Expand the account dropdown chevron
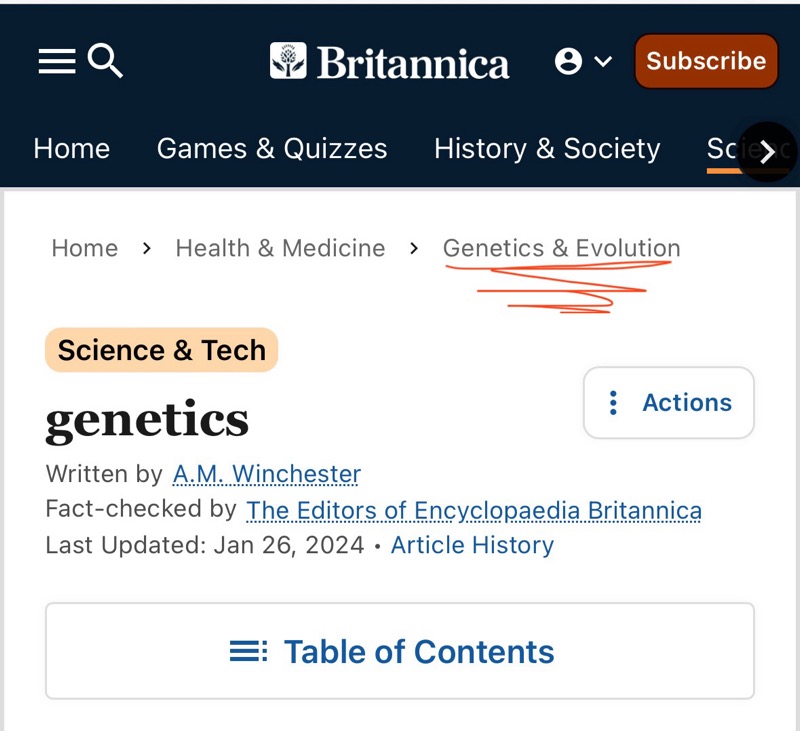This screenshot has width=800, height=731. click(x=603, y=62)
